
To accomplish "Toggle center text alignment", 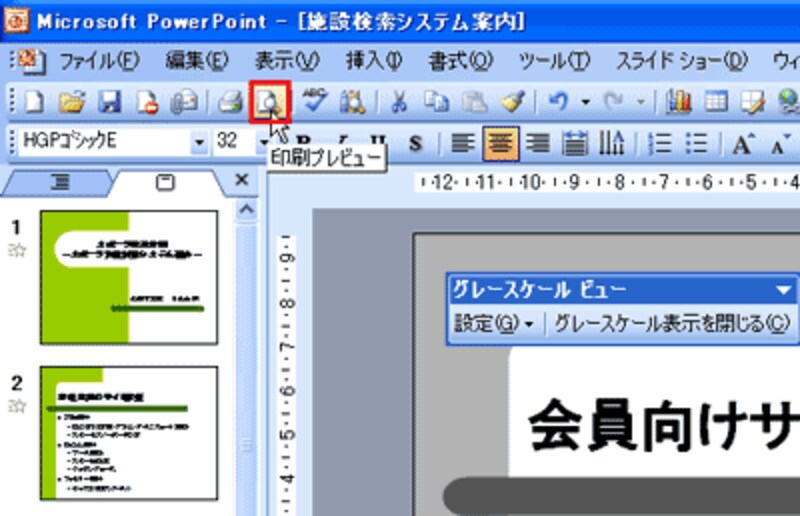I will point(501,143).
